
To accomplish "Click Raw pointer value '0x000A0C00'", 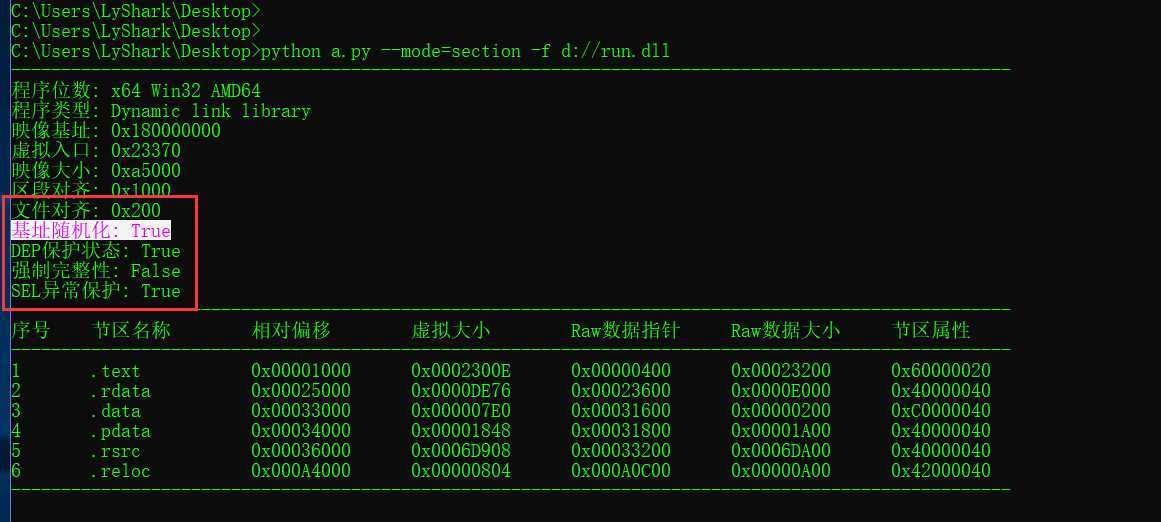I will pos(620,471).
